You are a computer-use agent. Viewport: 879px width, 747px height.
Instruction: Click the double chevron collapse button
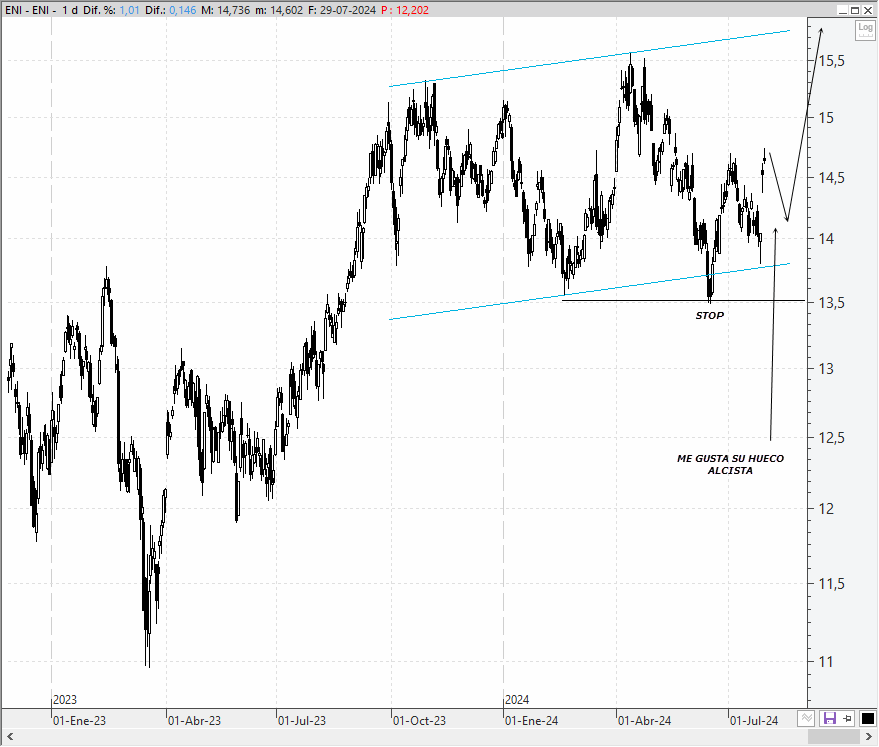click(806, 718)
